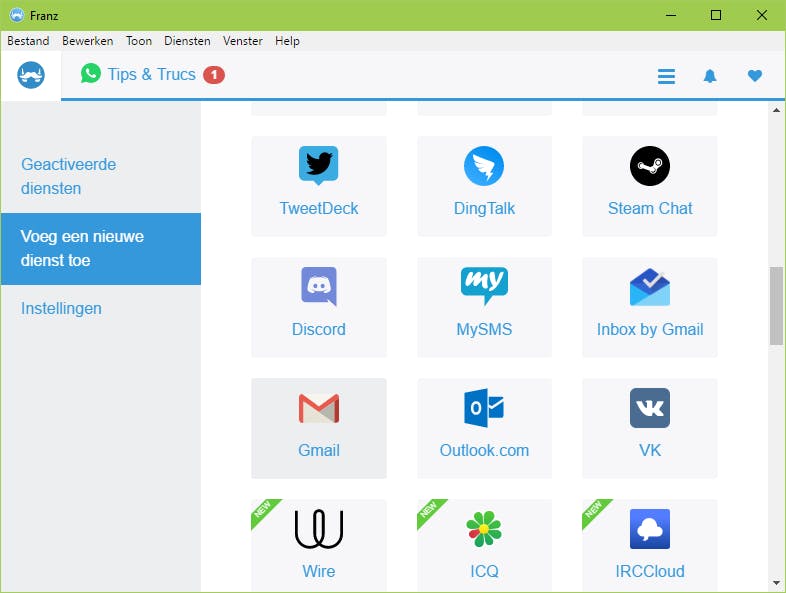This screenshot has width=786, height=593.
Task: Open Instellingen in the sidebar
Action: pyautogui.click(x=101, y=308)
